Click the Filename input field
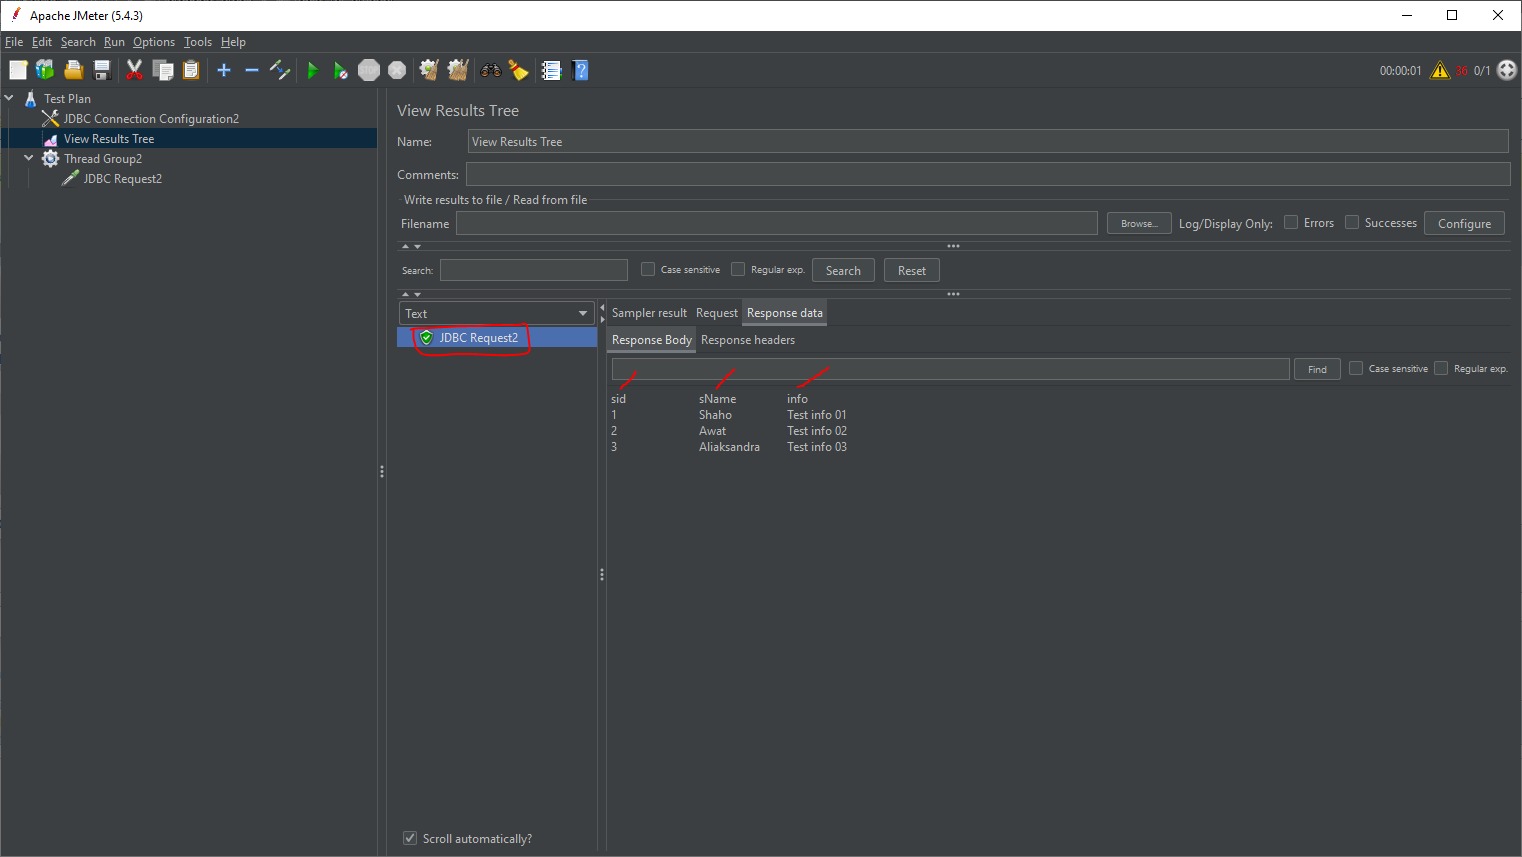 point(777,223)
